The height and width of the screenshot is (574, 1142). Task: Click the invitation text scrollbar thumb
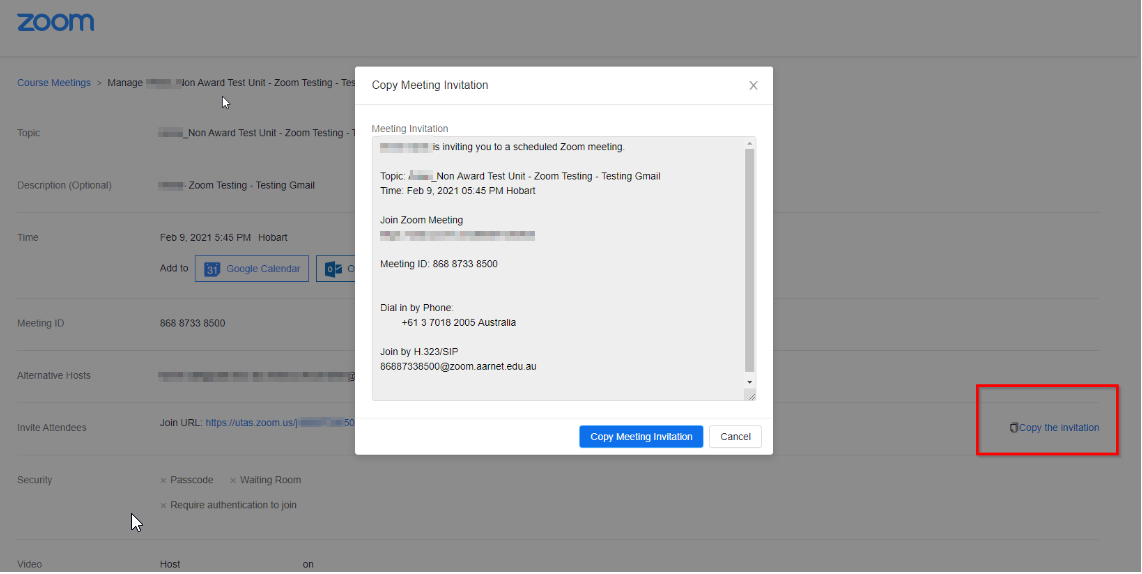point(749,260)
